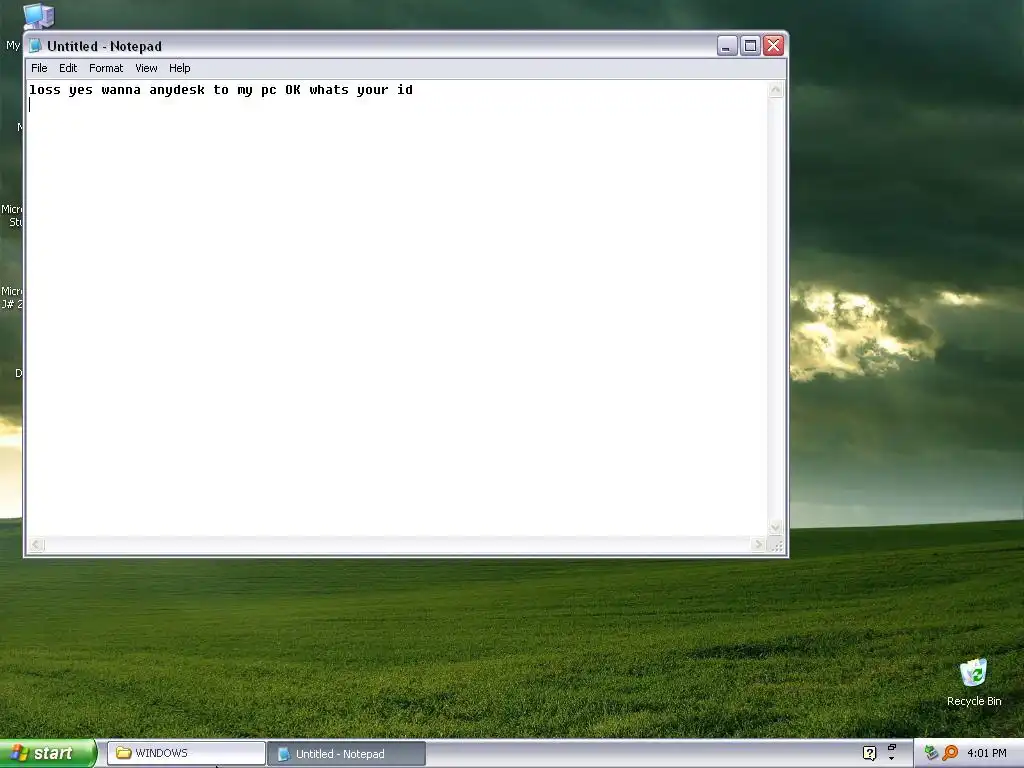Select the Untitled - Notepad taskbar button

[x=346, y=754]
